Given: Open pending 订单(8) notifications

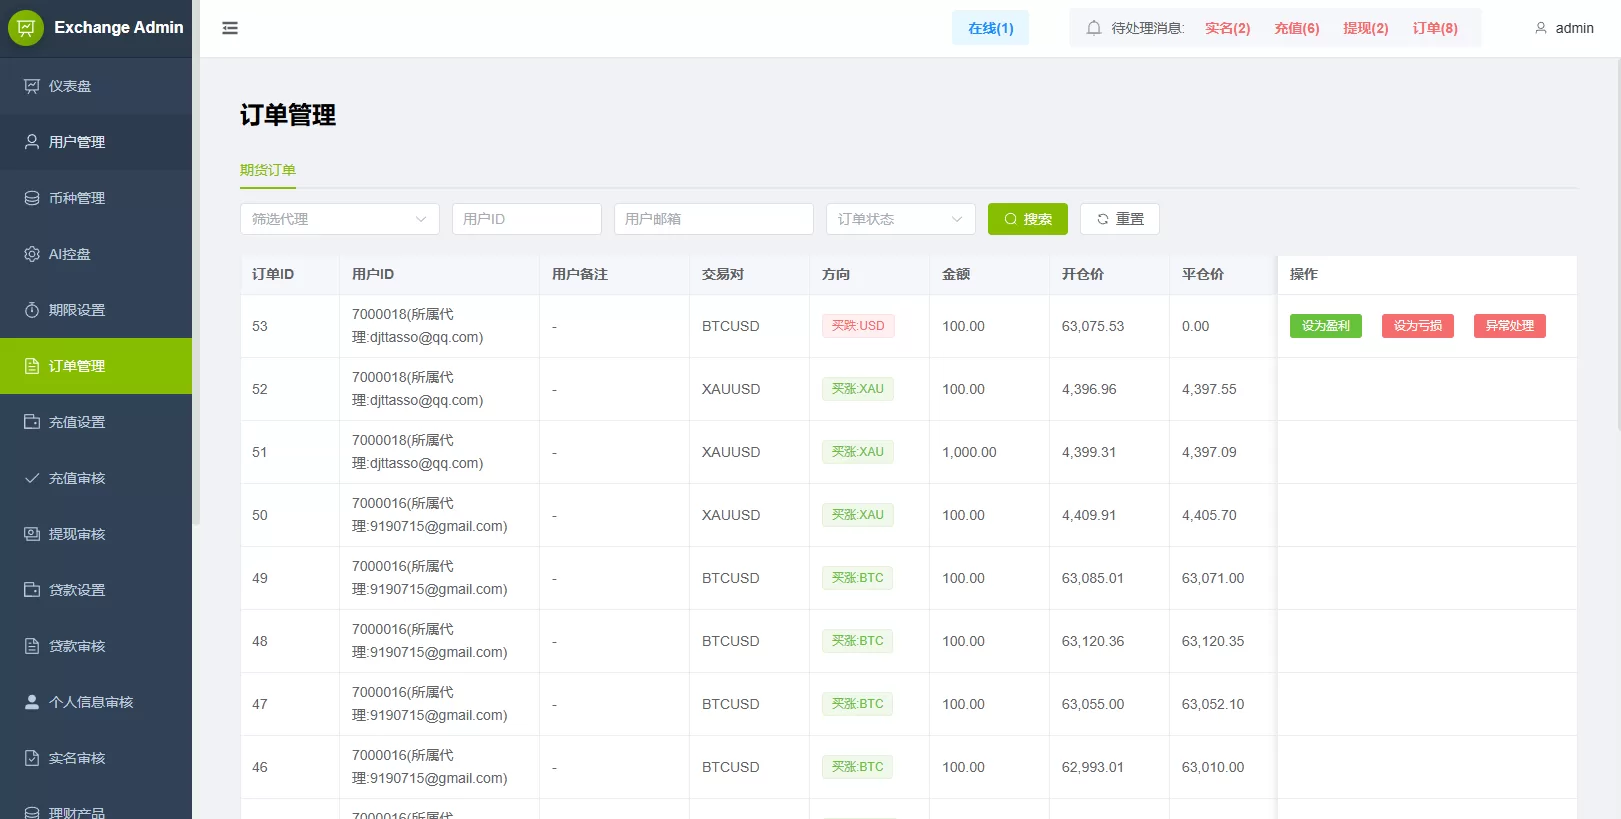Looking at the screenshot, I should (x=1435, y=28).
